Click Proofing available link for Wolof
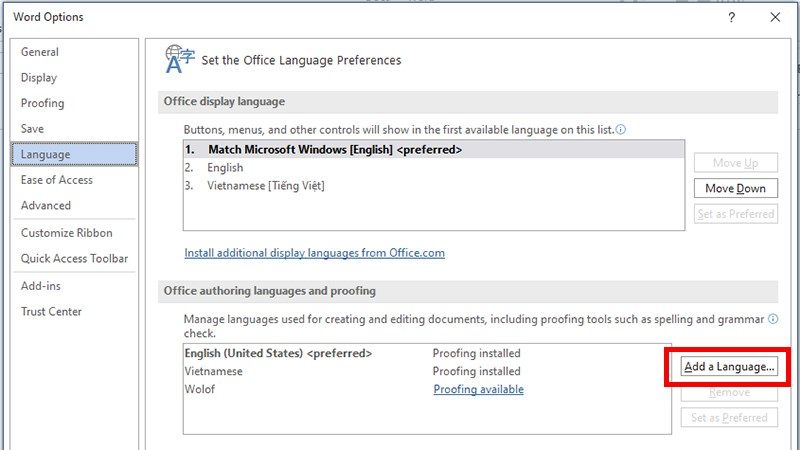Viewport: 800px width, 450px height. tap(479, 389)
